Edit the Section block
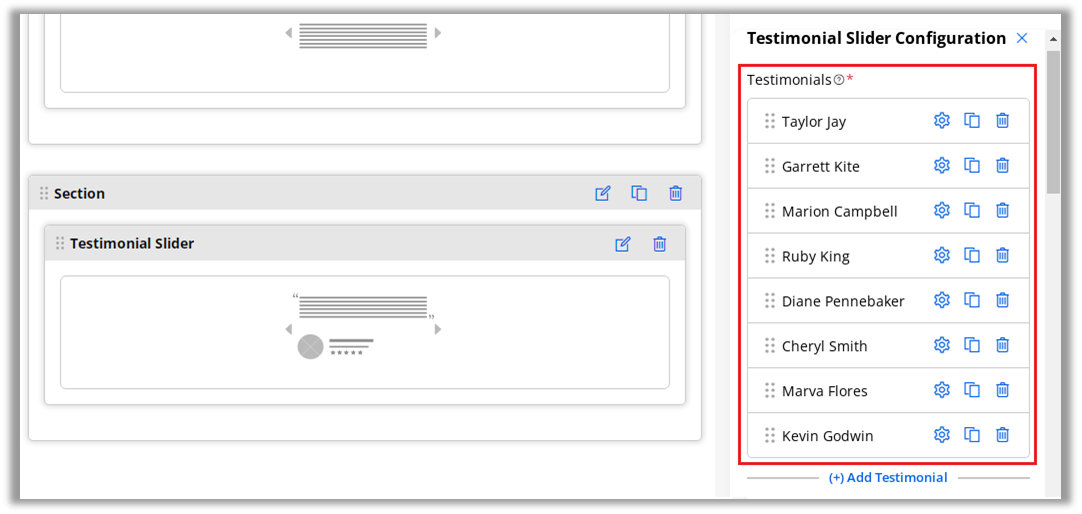This screenshot has height=514, width=1082. 602,194
